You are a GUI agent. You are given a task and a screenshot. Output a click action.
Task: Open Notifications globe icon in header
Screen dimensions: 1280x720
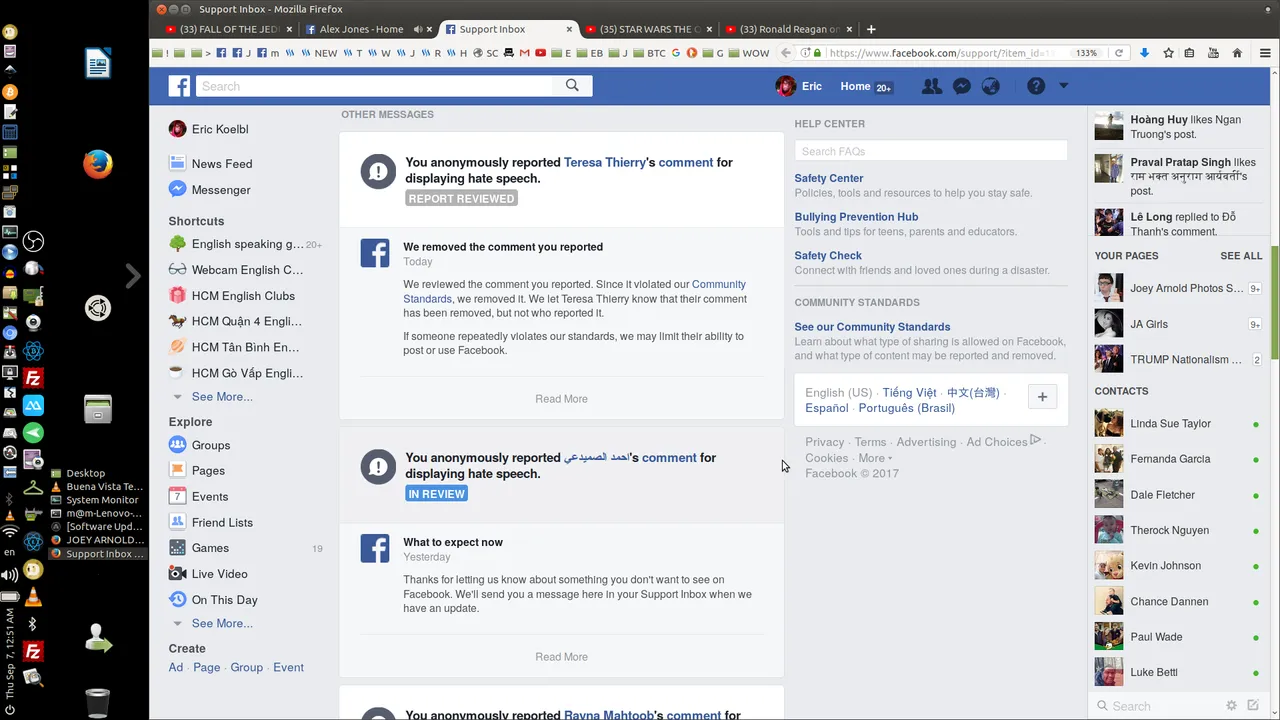tap(991, 86)
